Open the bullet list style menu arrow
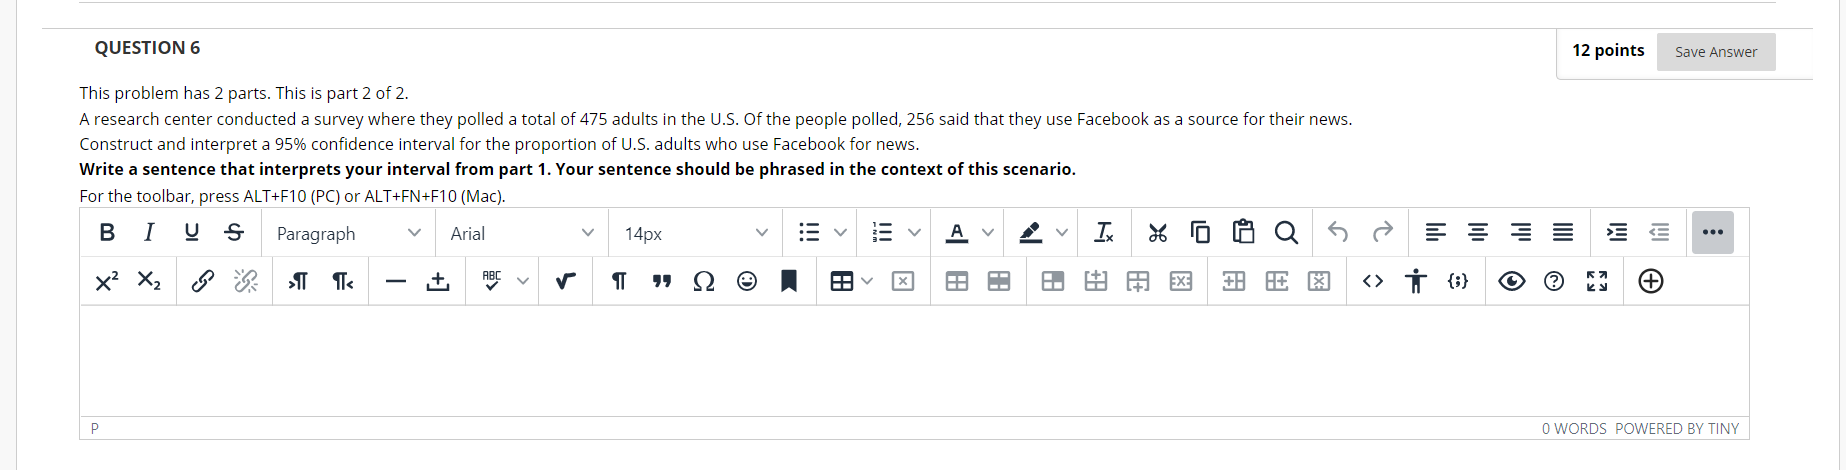Viewport: 1846px width, 470px height. click(x=840, y=233)
